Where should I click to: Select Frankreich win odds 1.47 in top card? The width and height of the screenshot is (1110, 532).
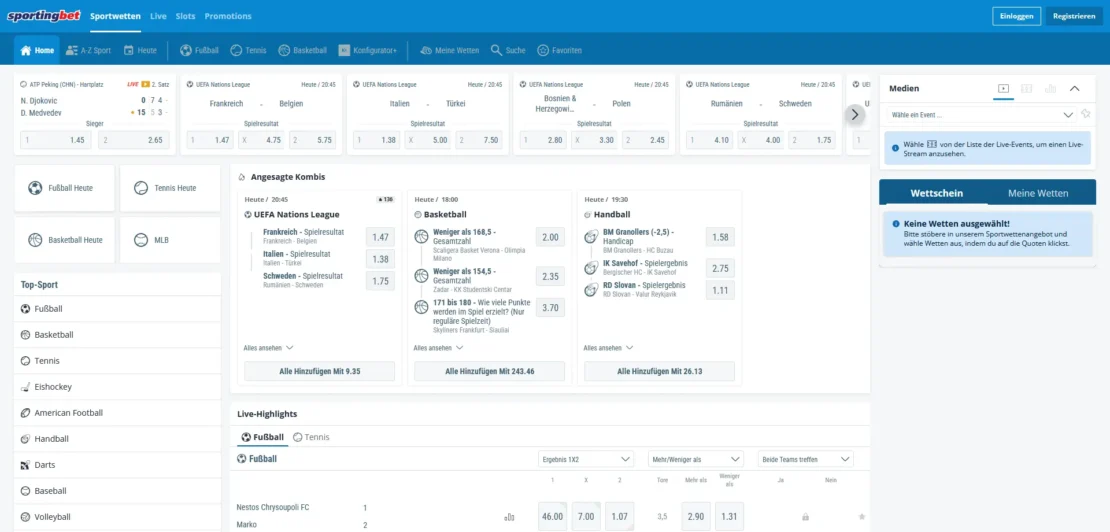[x=210, y=140]
